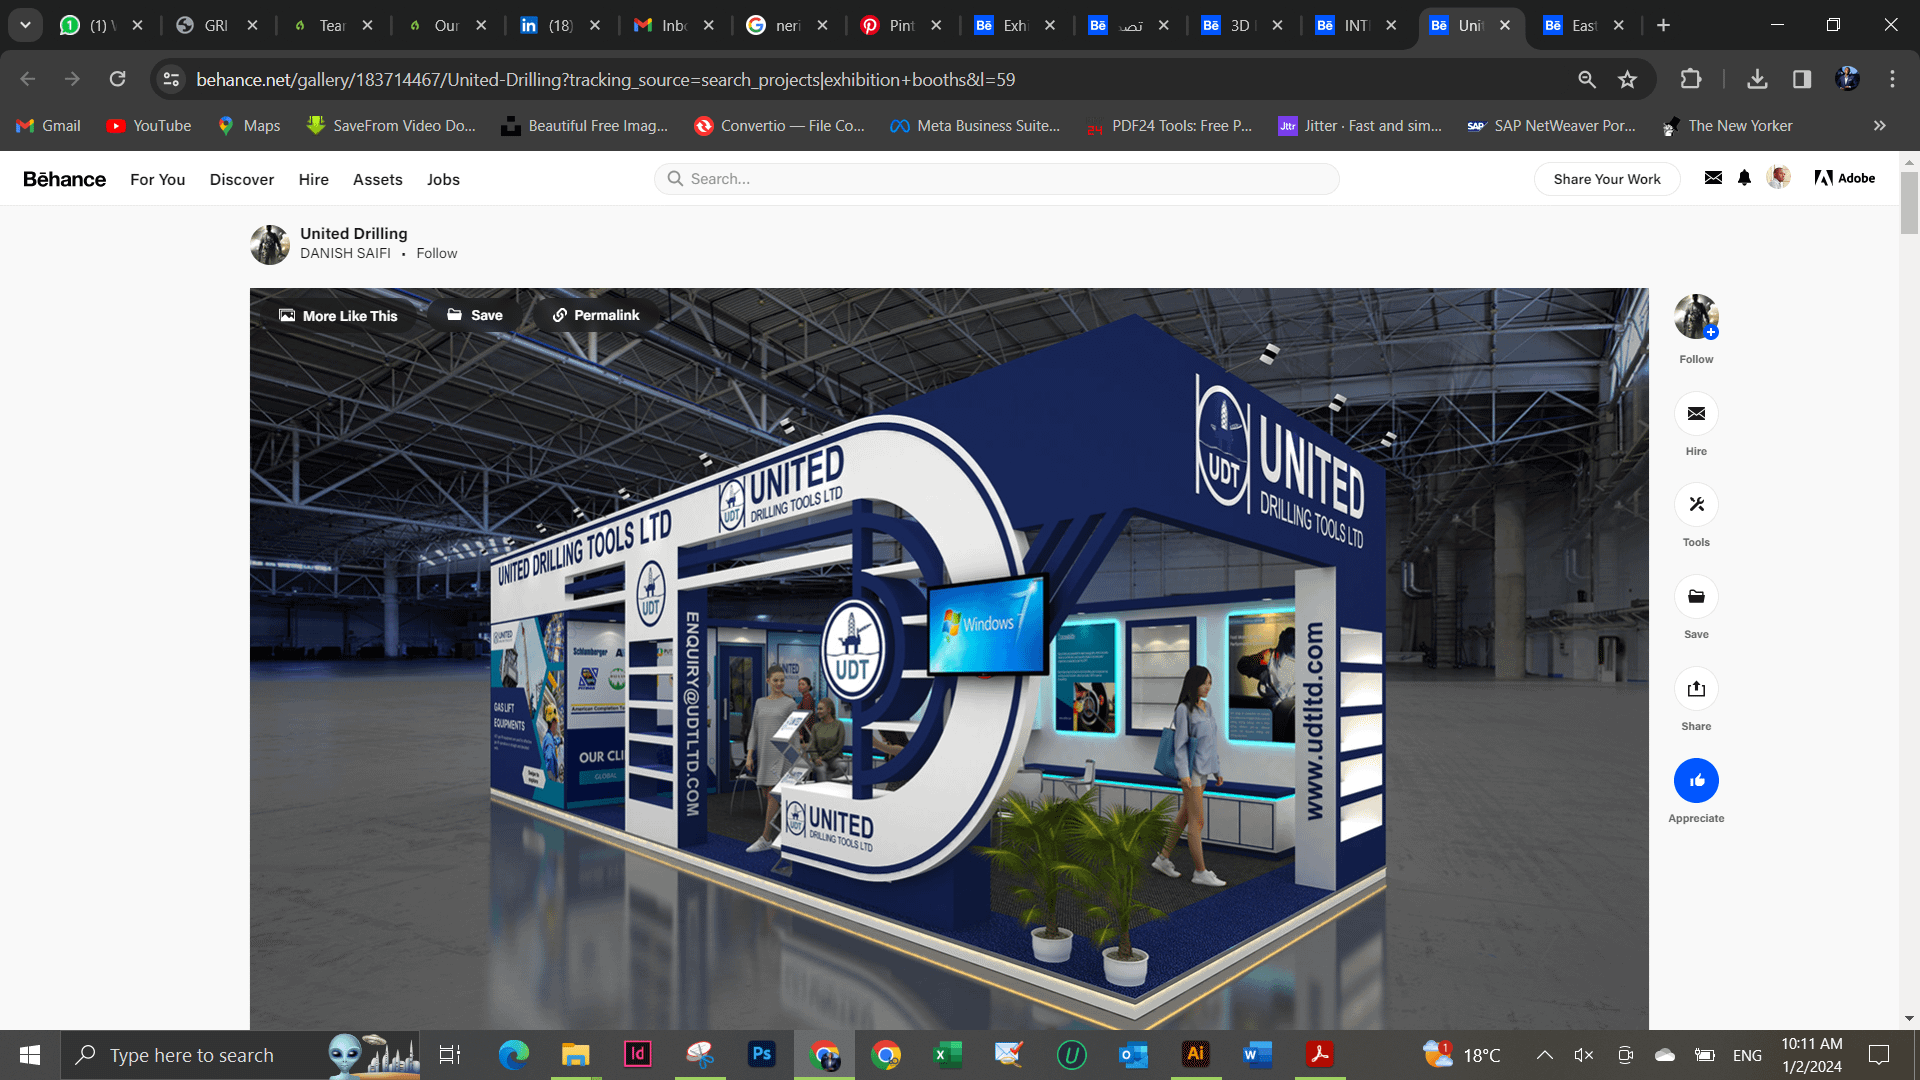Open the Gmail bookmark

tap(49, 125)
